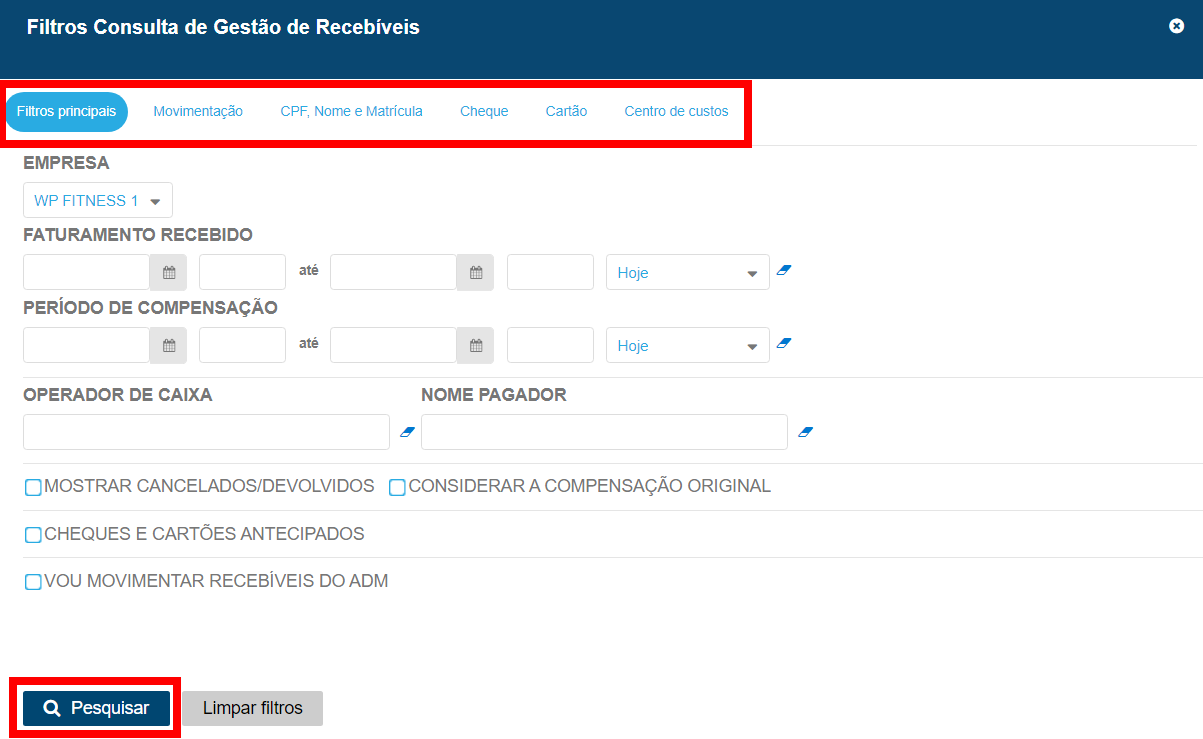Clear Período de Compensação with eraser icon
Image resolution: width=1203 pixels, height=739 pixels.
tap(784, 344)
